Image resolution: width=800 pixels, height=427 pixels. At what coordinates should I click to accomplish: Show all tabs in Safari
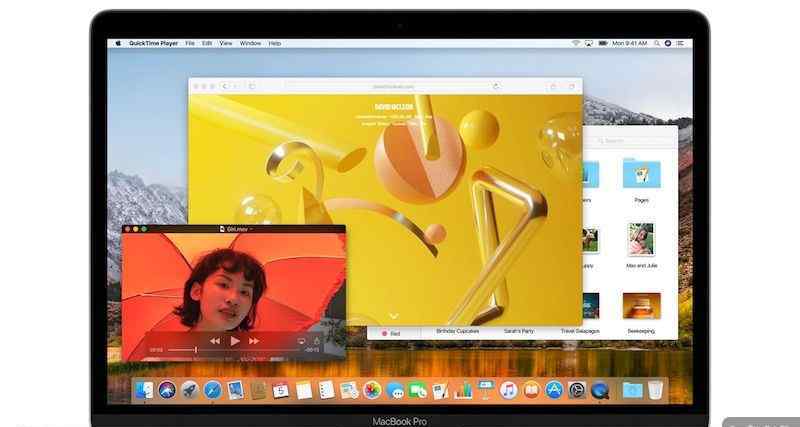tap(572, 87)
